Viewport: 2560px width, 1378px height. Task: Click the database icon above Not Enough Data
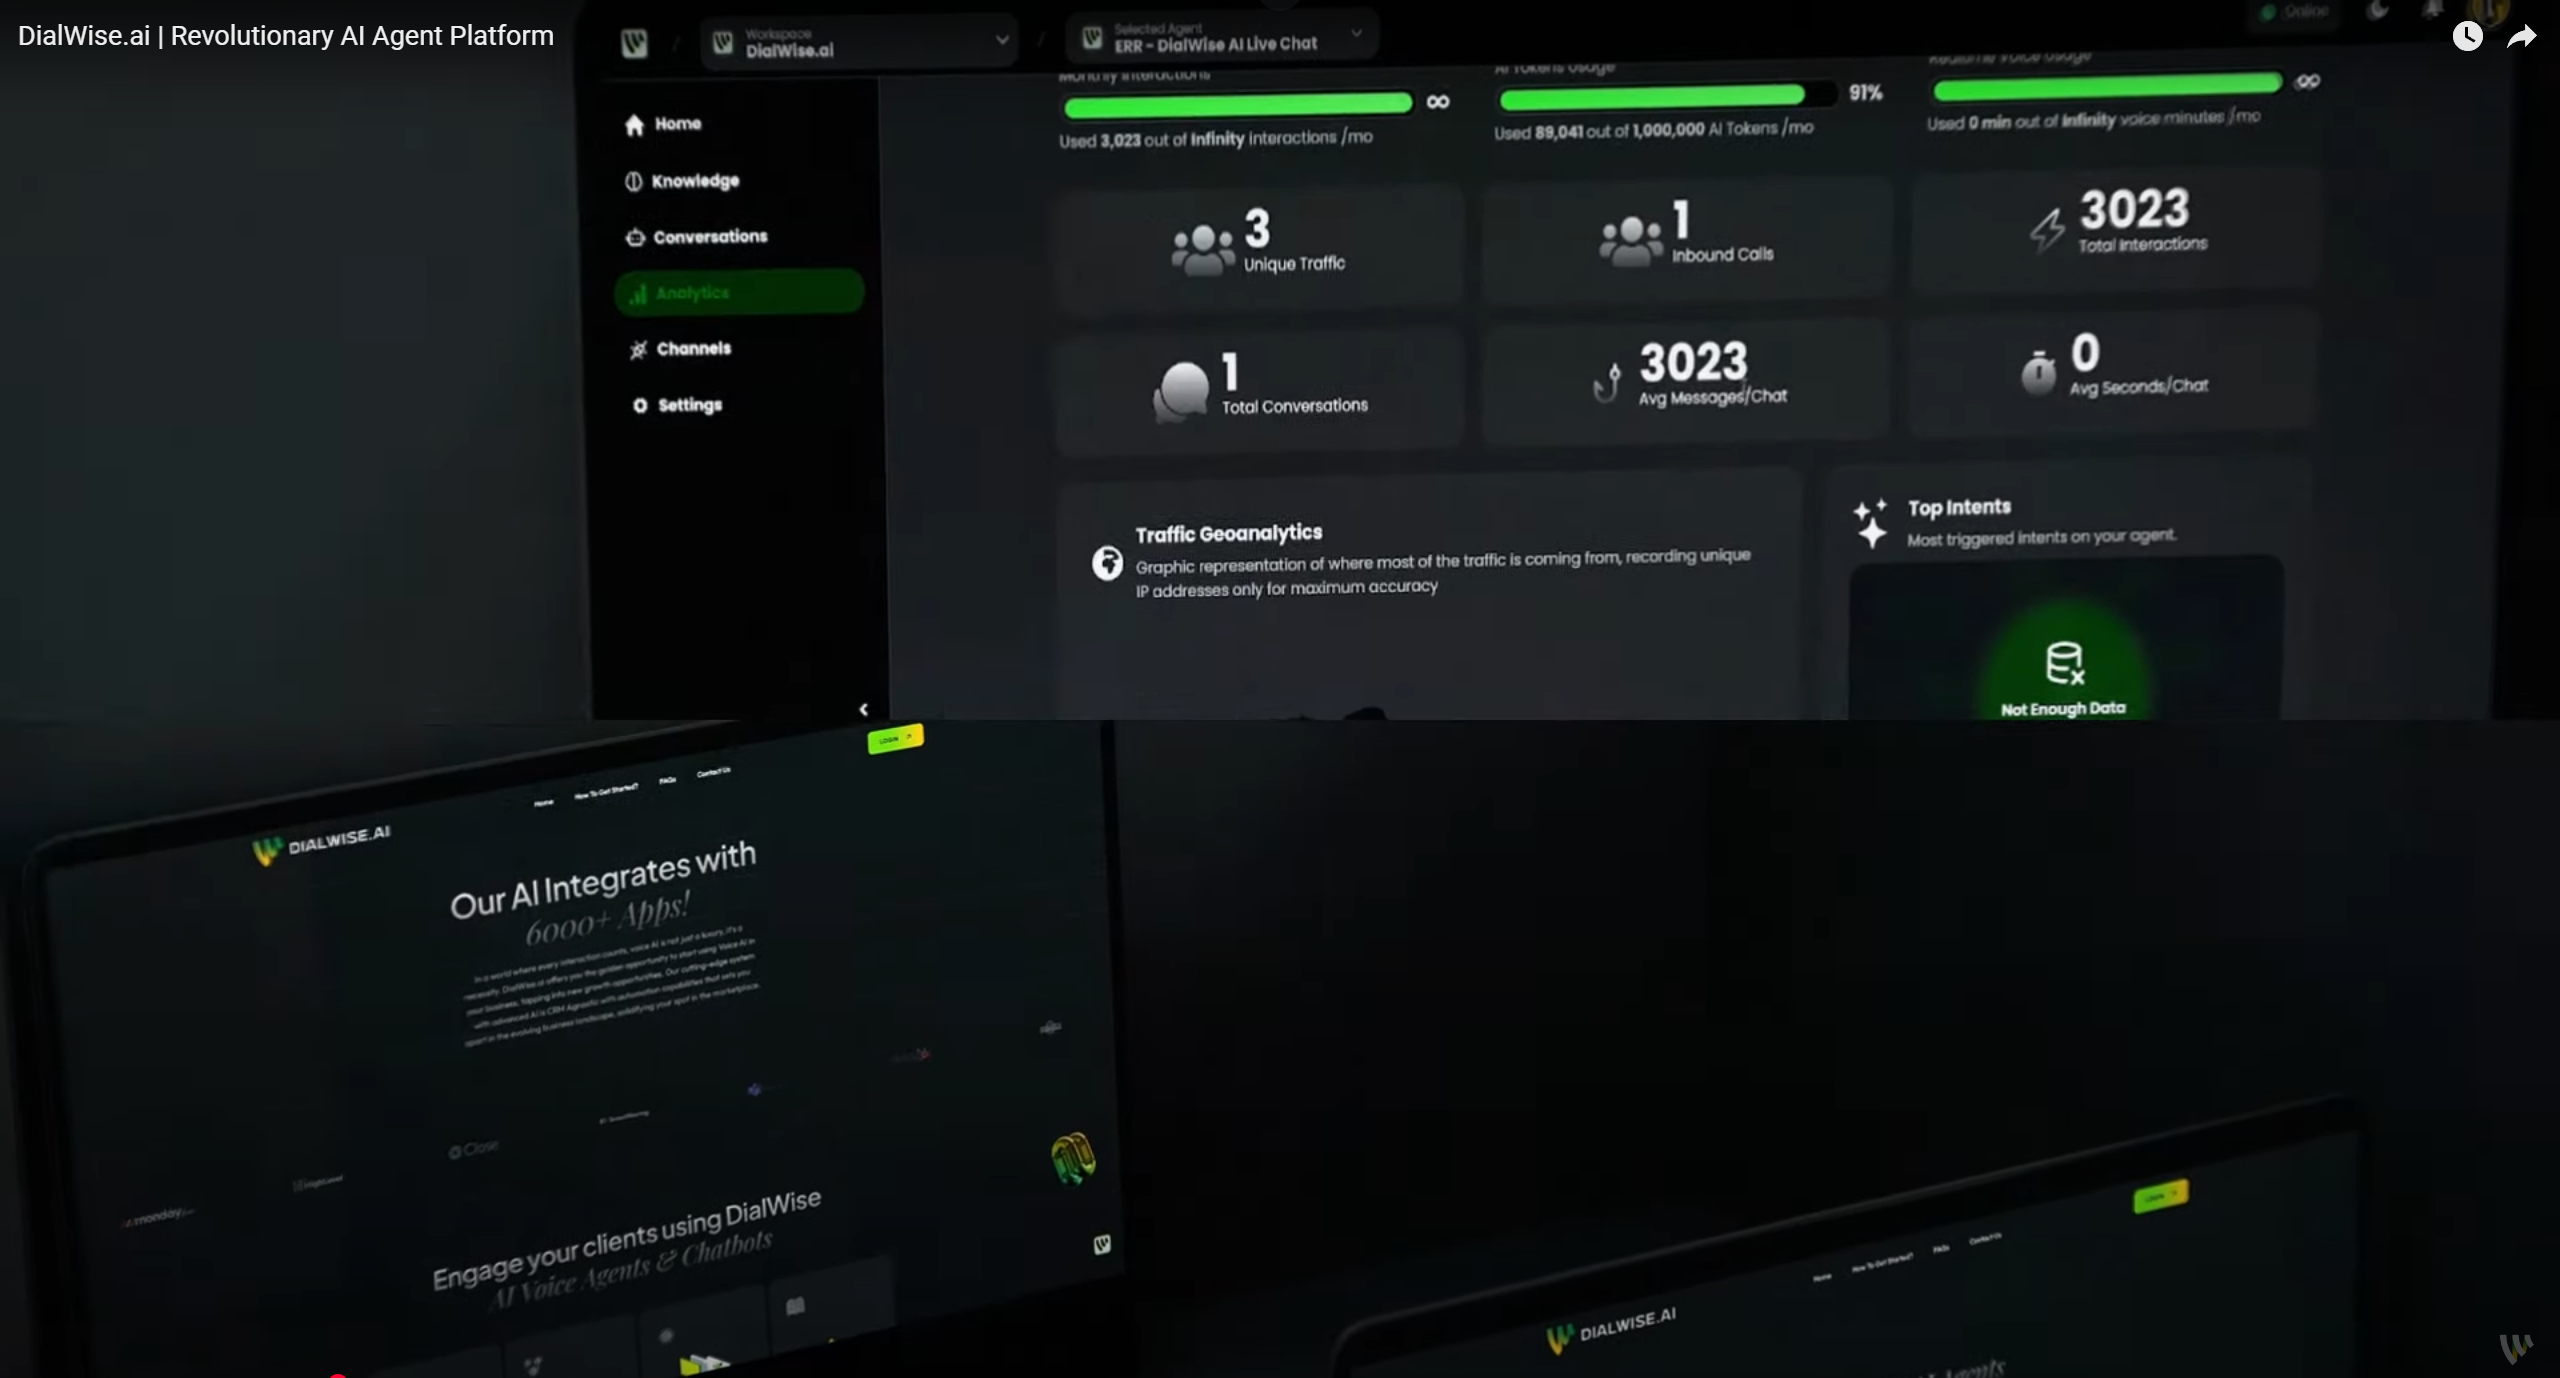(x=2065, y=663)
